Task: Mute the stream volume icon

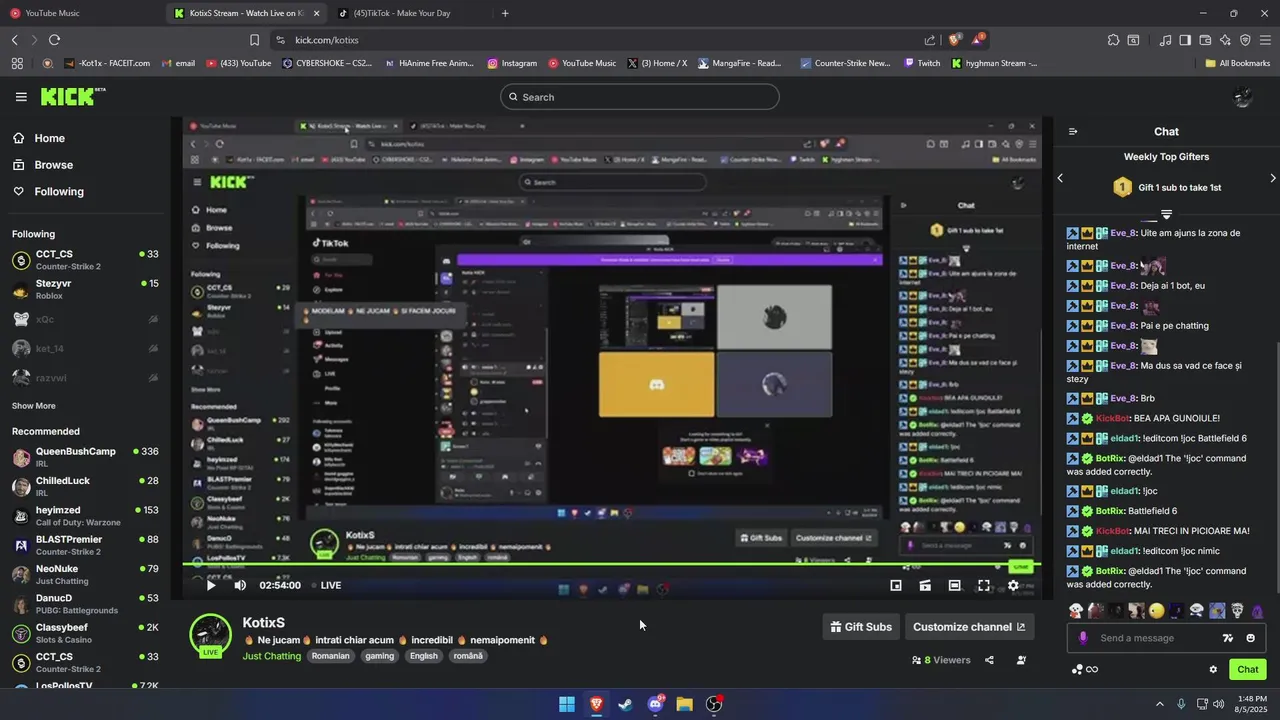Action: [x=240, y=585]
